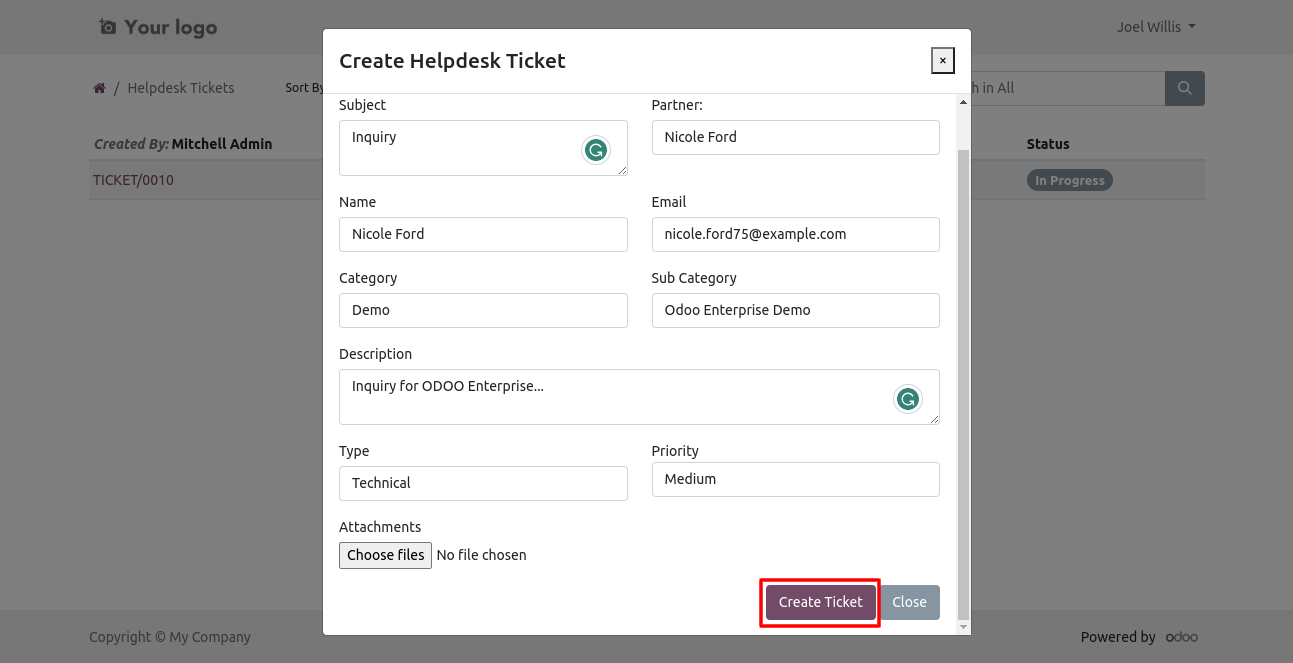Click the search magnifier button
Image resolution: width=1293 pixels, height=663 pixels.
point(1185,88)
